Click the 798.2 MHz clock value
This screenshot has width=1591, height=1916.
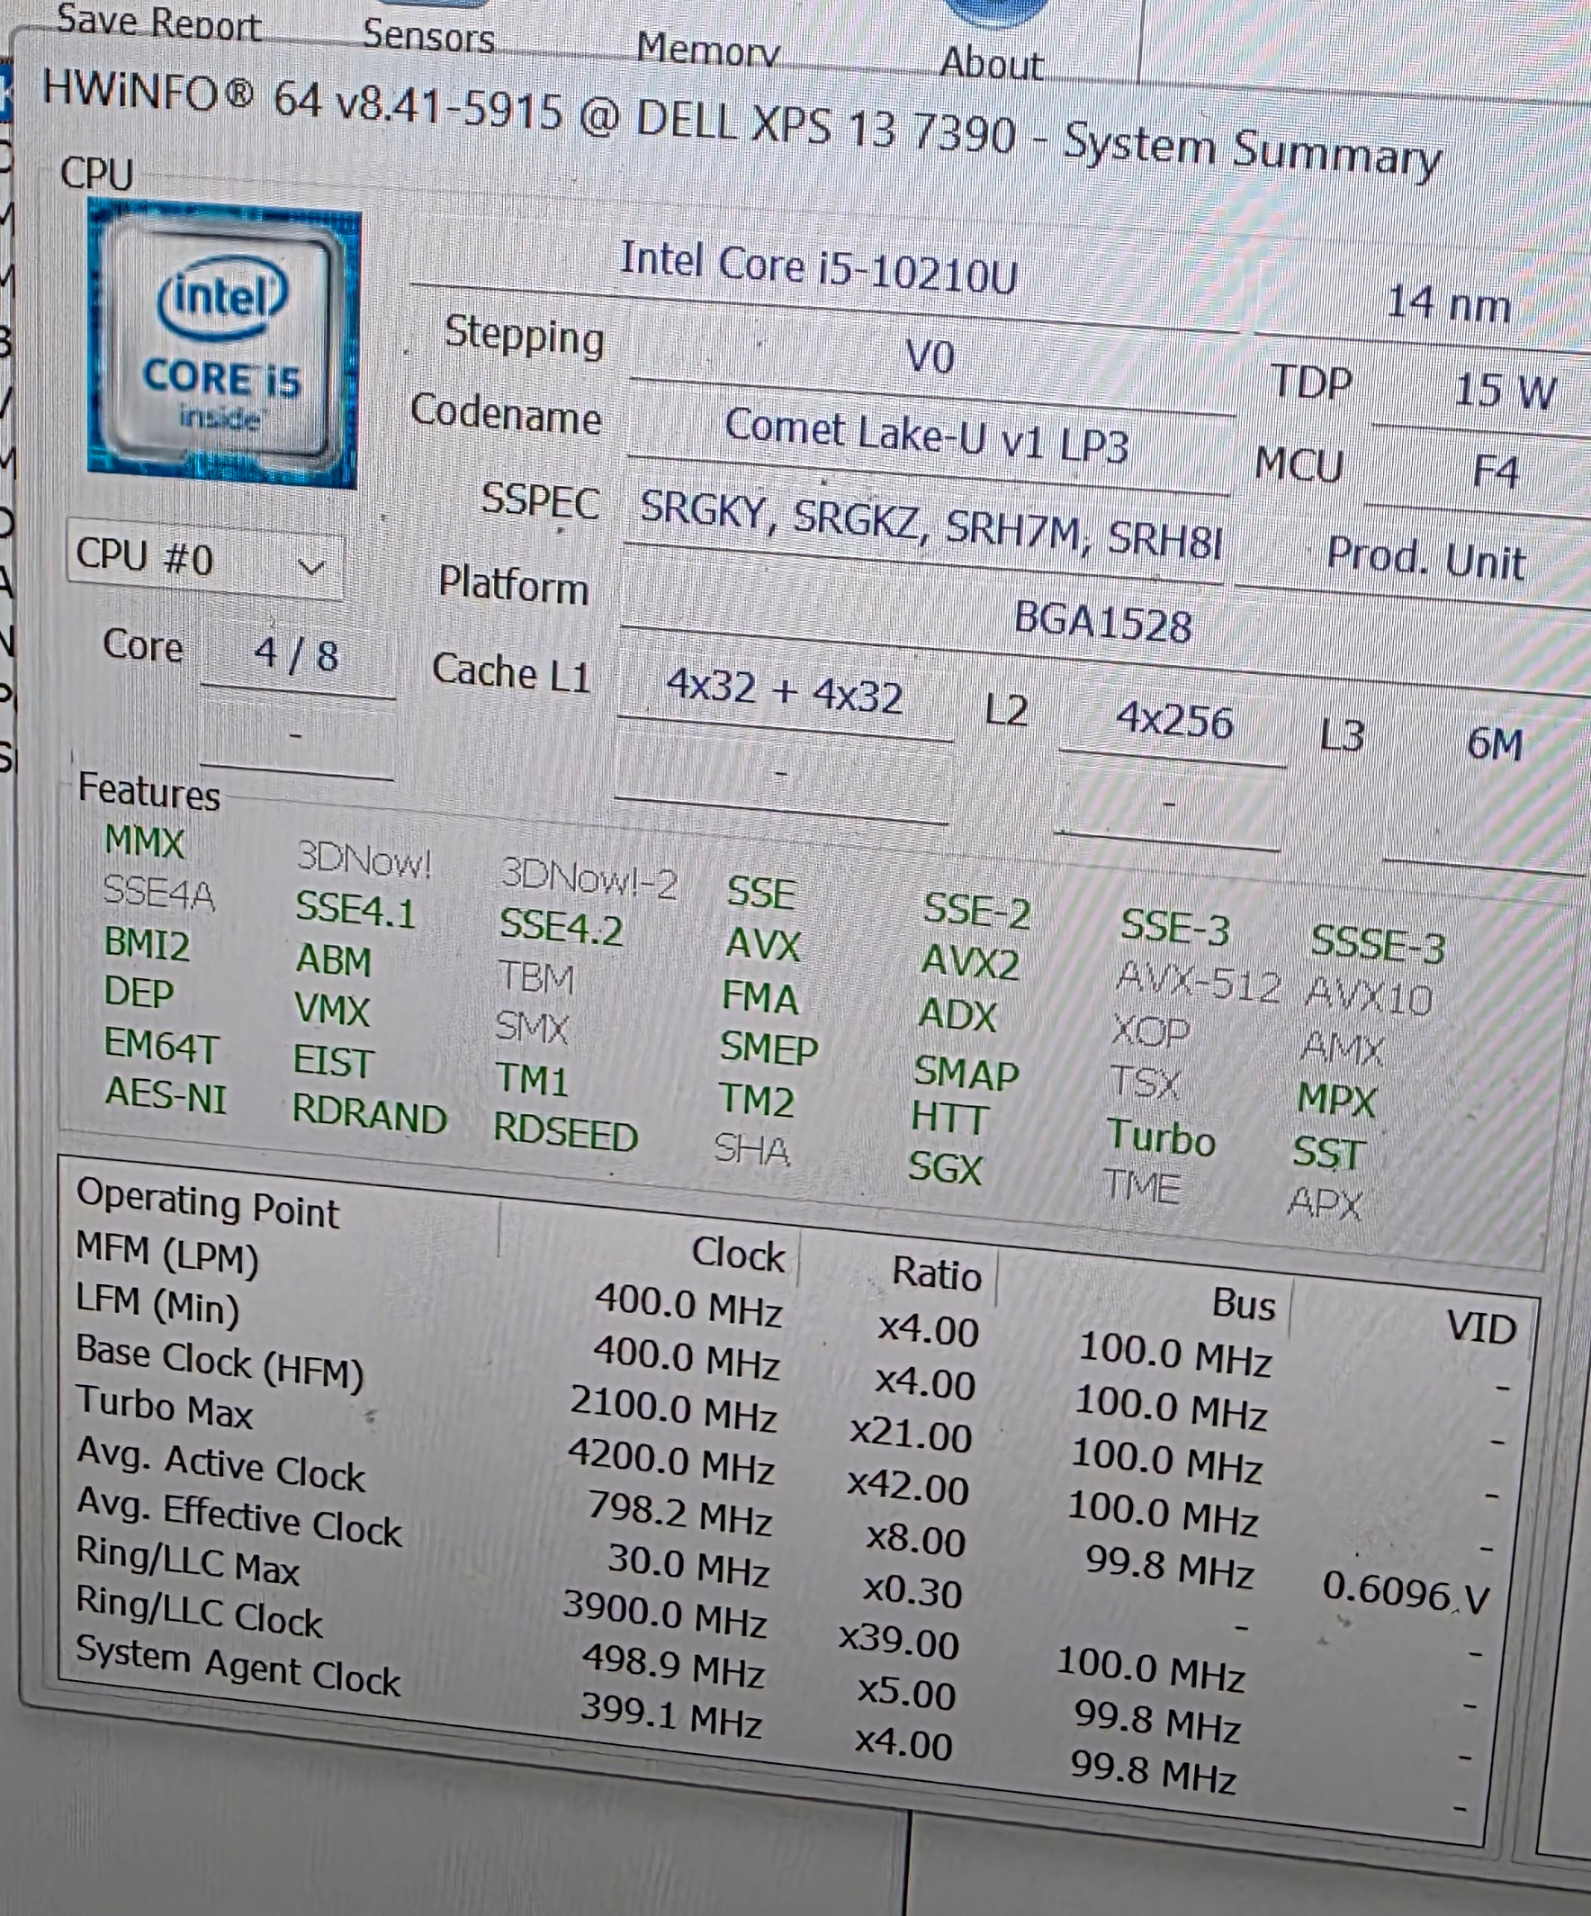(680, 1512)
